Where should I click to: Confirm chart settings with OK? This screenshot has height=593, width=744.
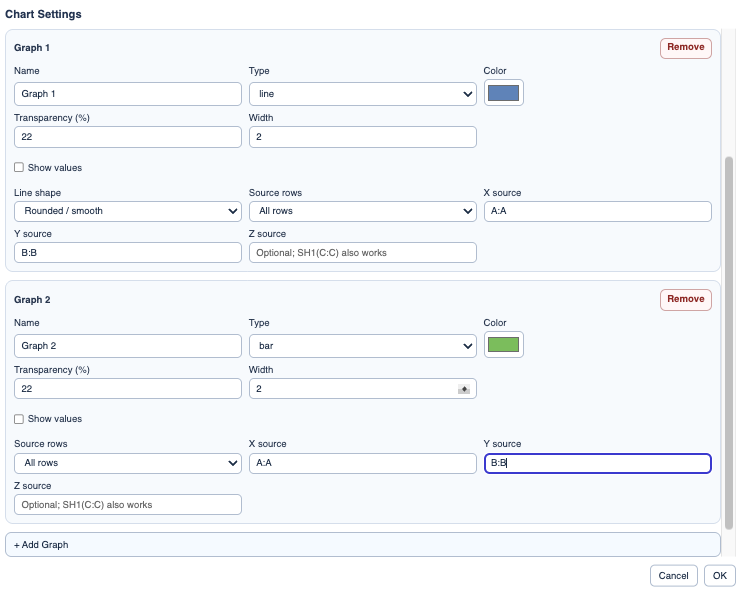click(x=719, y=575)
